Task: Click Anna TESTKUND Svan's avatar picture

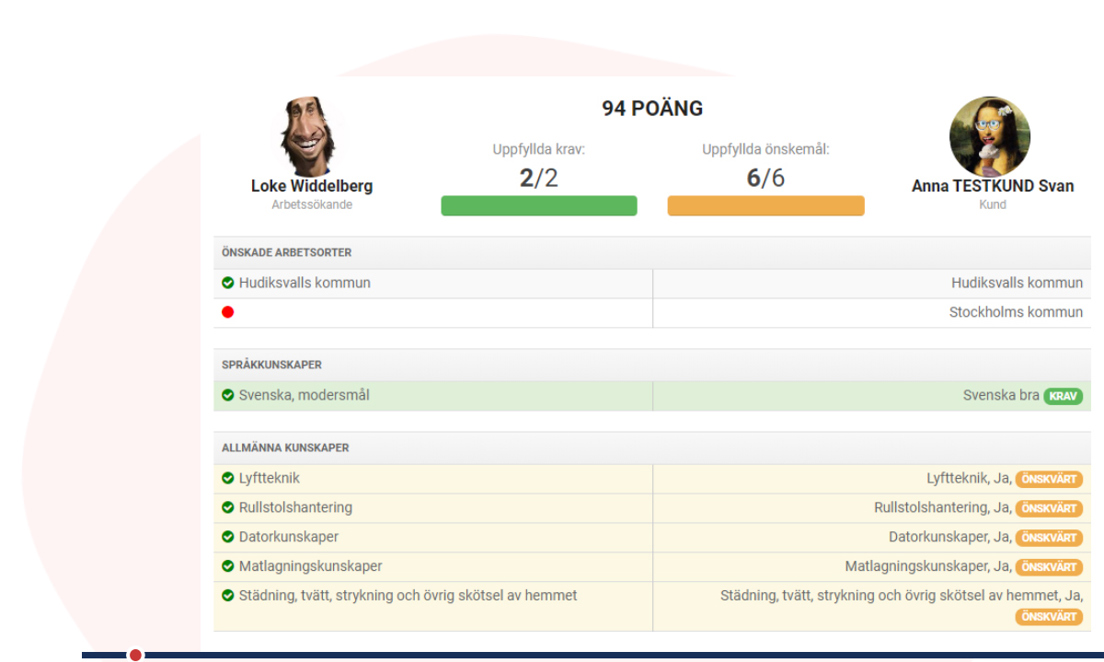Action: pos(989,137)
